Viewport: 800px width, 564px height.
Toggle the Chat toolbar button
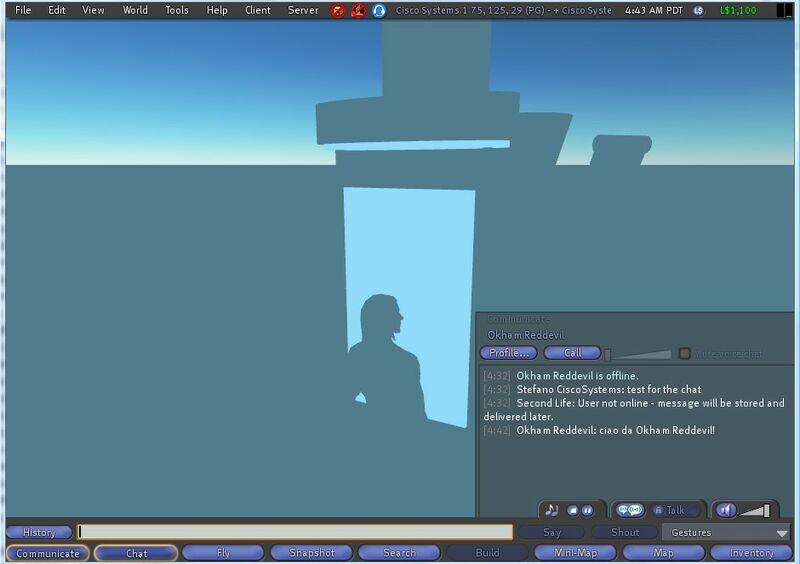point(136,553)
